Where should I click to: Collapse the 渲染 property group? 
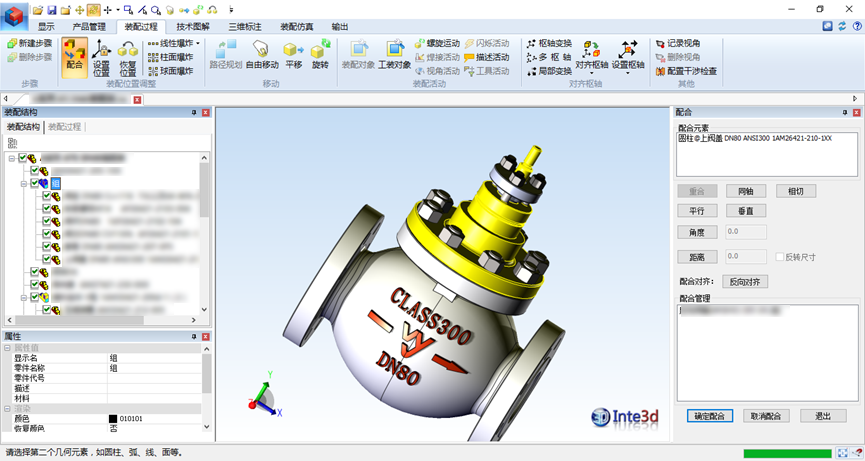[7, 409]
